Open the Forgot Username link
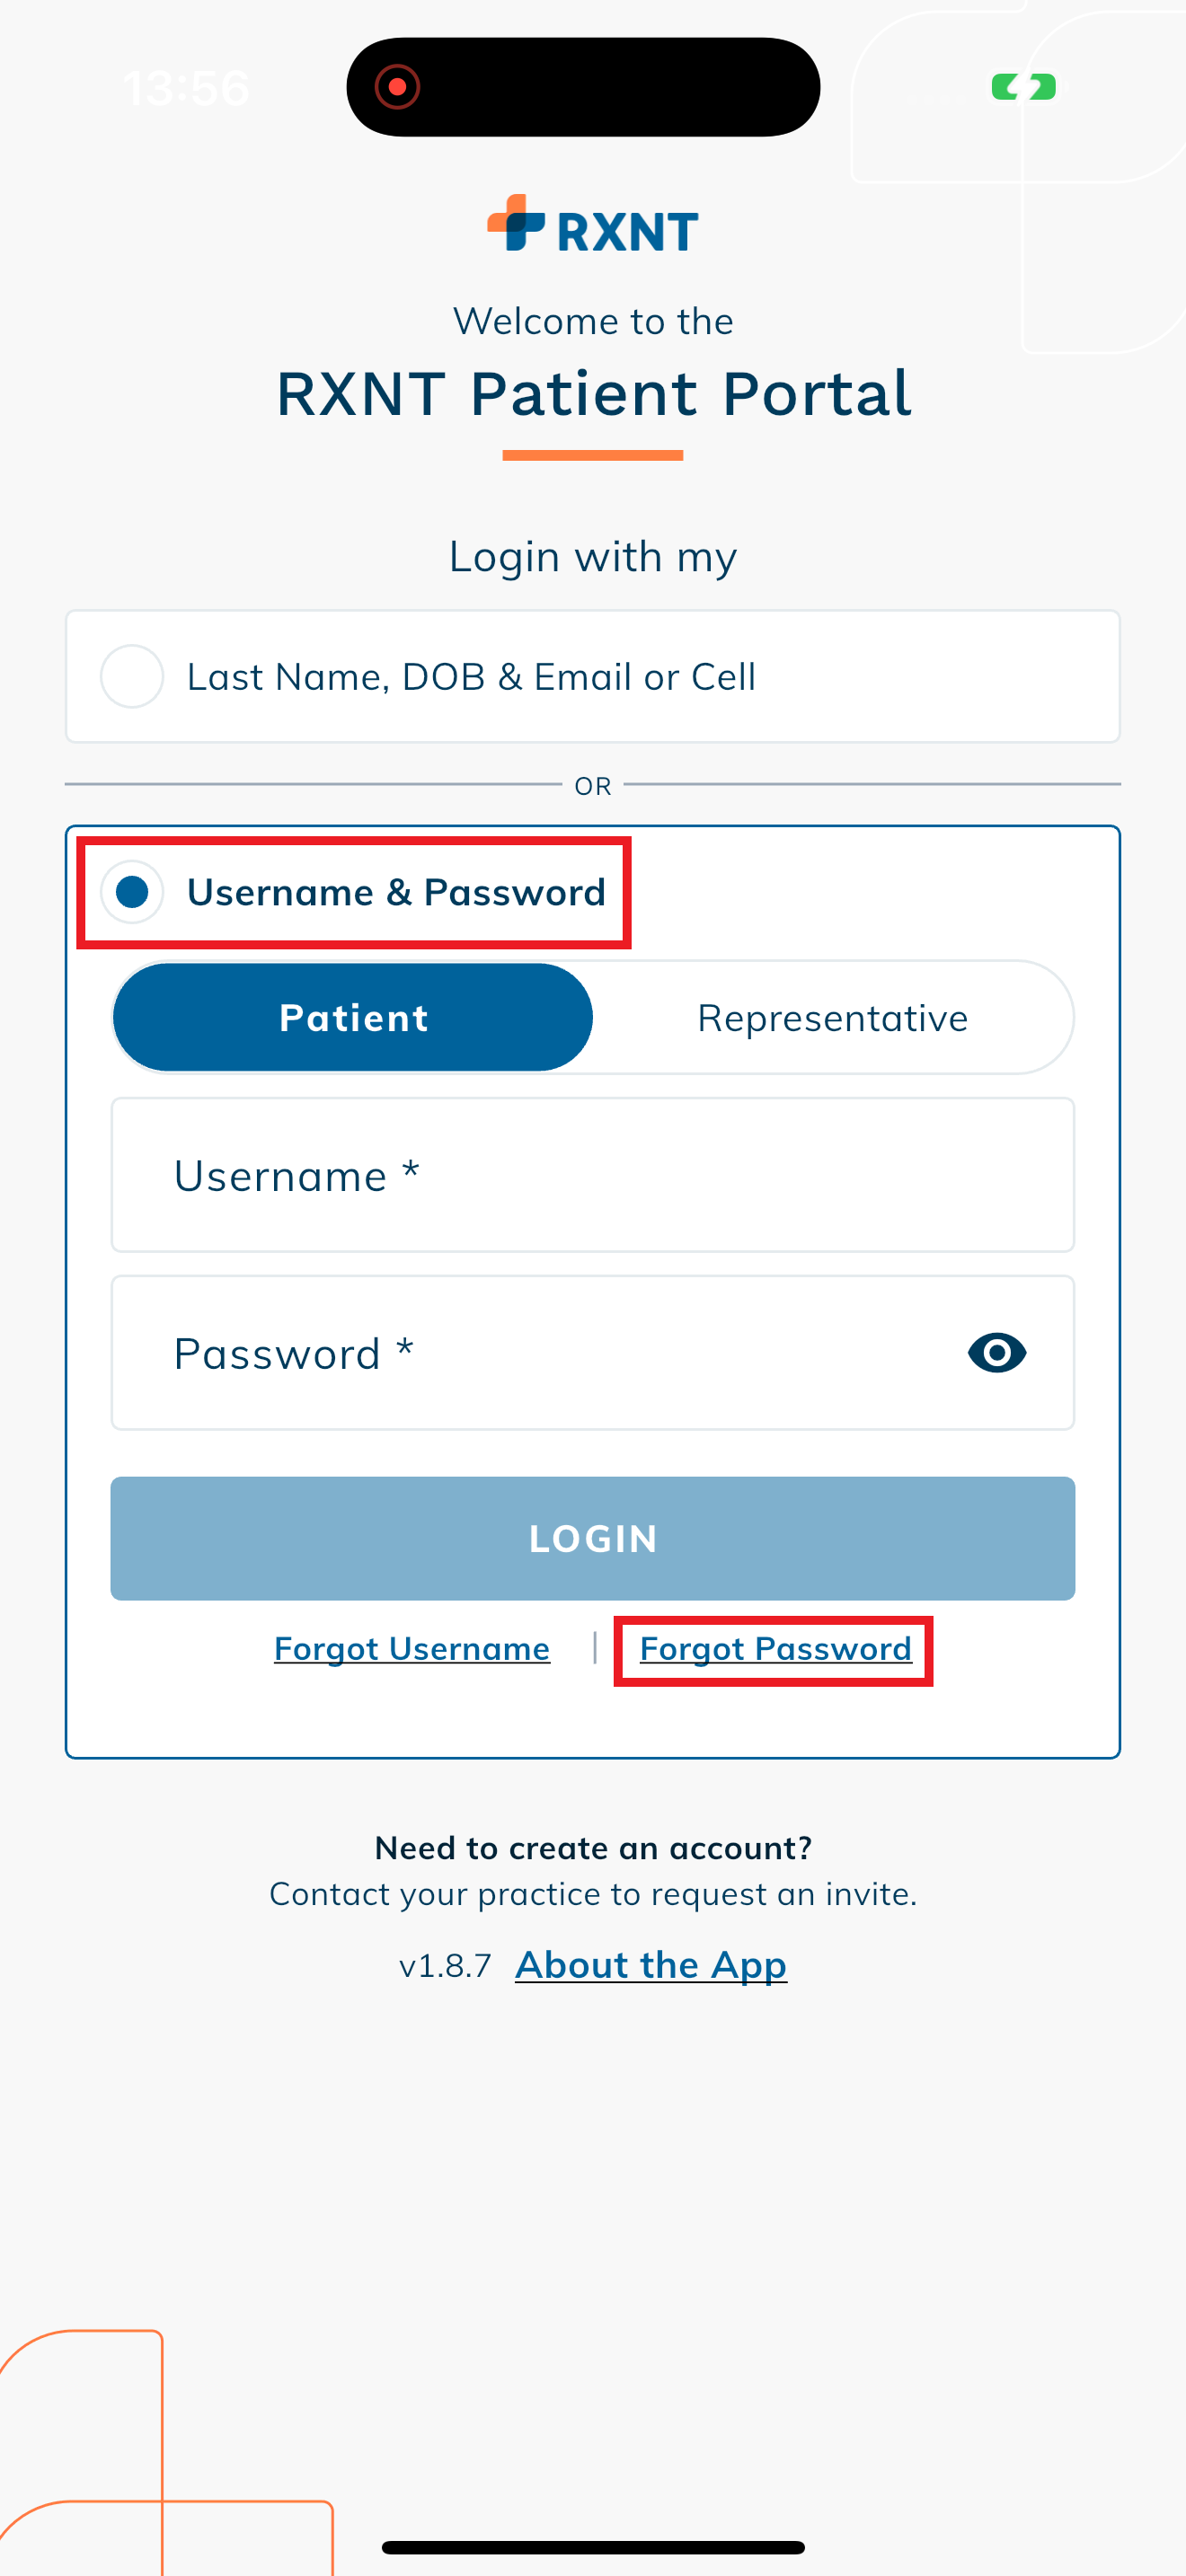 tap(412, 1648)
